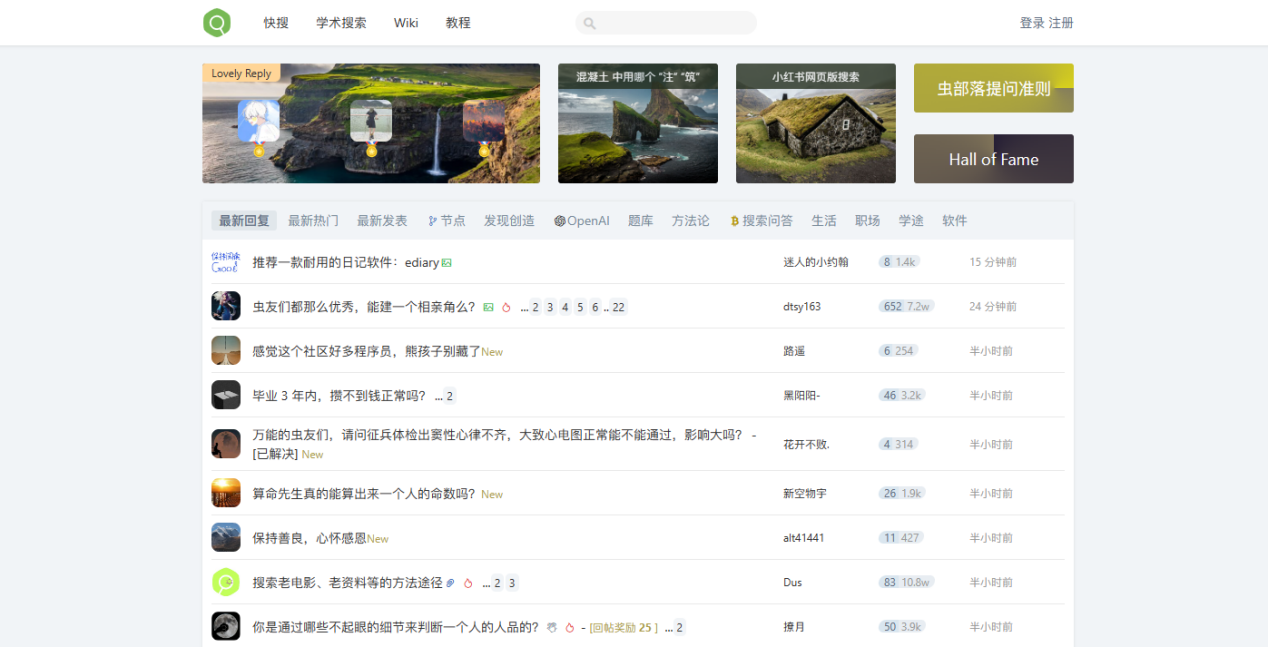Jump to page 22 of 相亲角 thread
Image resolution: width=1268 pixels, height=647 pixels.
[619, 307]
